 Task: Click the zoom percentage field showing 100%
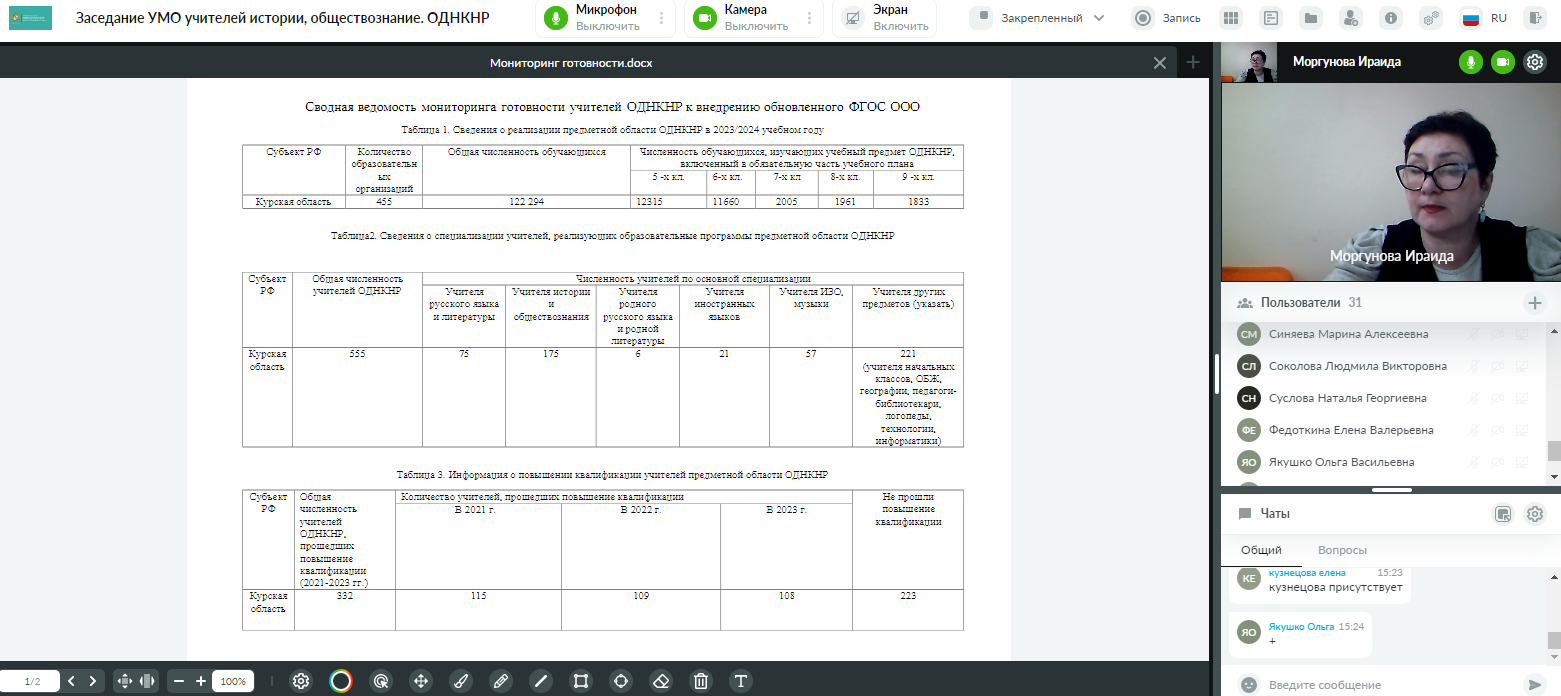click(233, 681)
